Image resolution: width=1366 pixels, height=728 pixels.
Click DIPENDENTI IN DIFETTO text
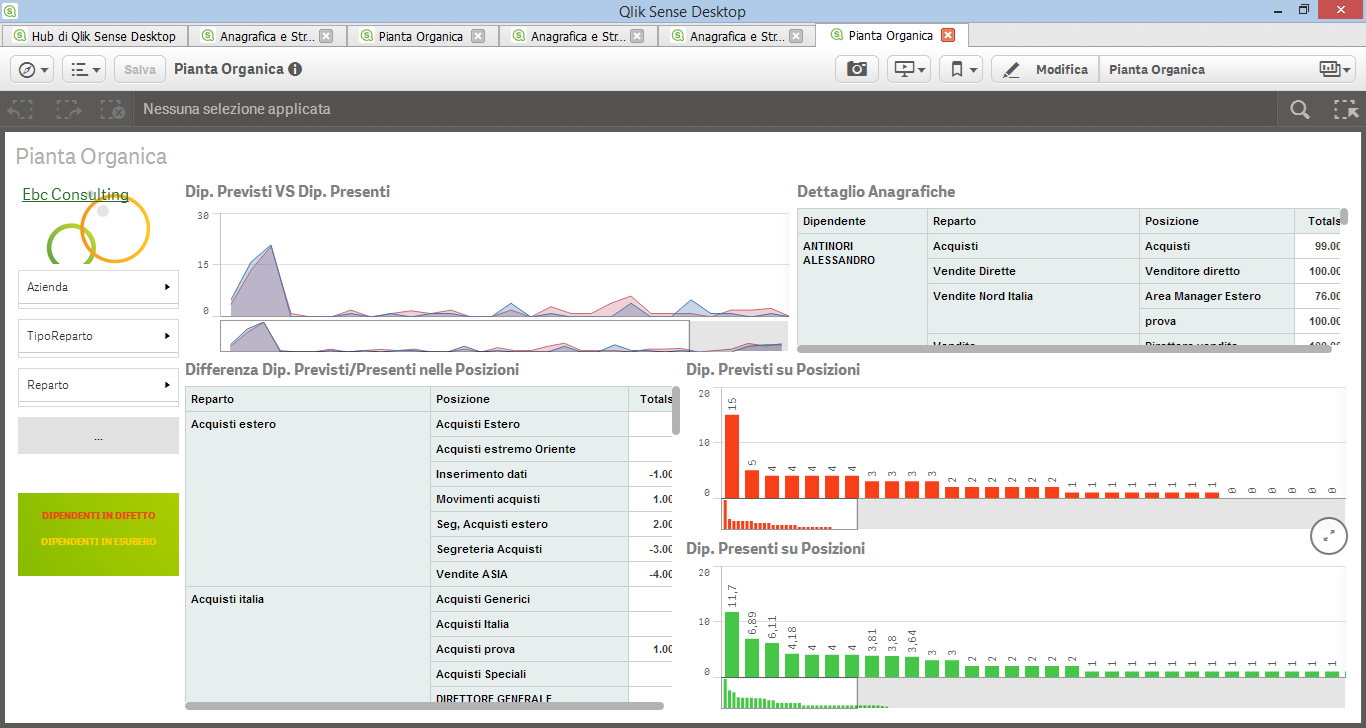[98, 516]
